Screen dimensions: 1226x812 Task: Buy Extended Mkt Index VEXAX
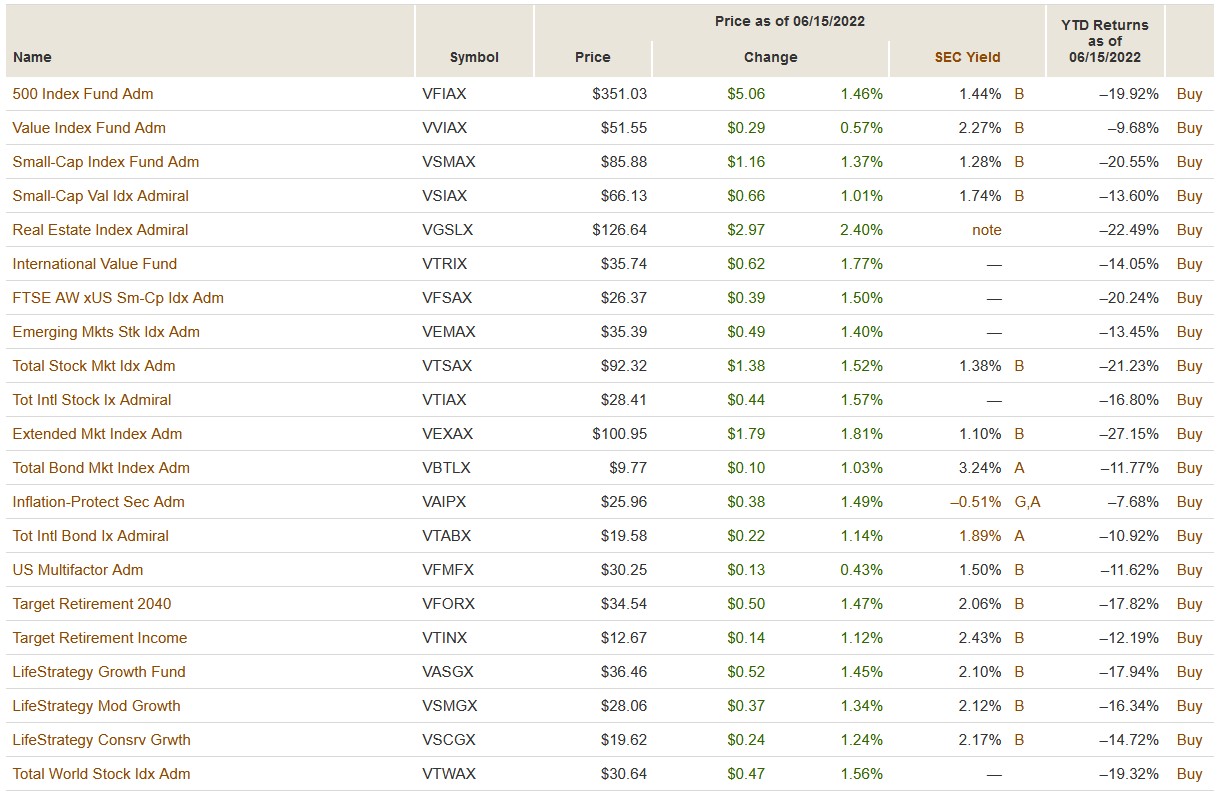point(1189,434)
